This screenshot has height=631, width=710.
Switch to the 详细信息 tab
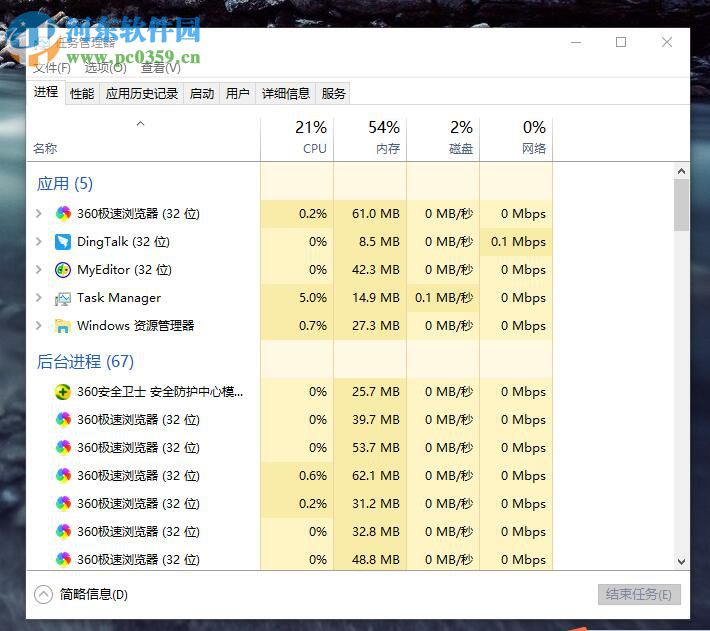pos(286,94)
